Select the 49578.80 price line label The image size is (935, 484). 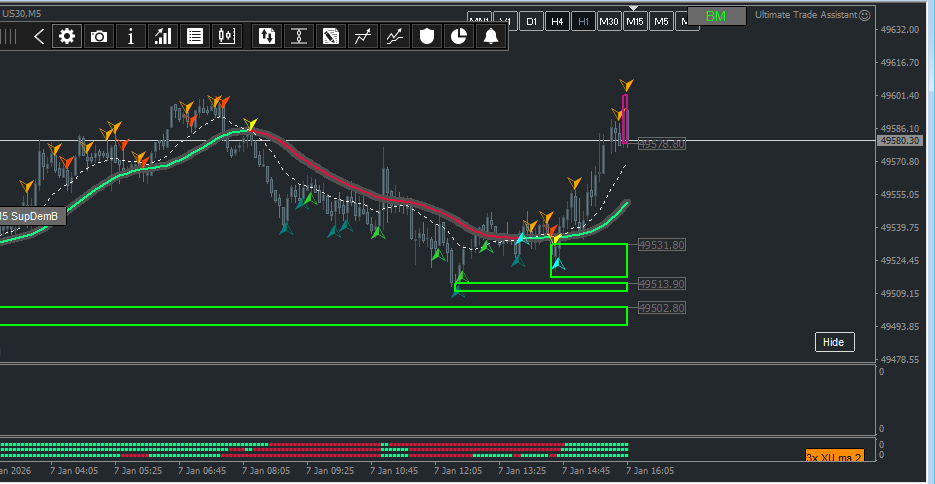662,144
